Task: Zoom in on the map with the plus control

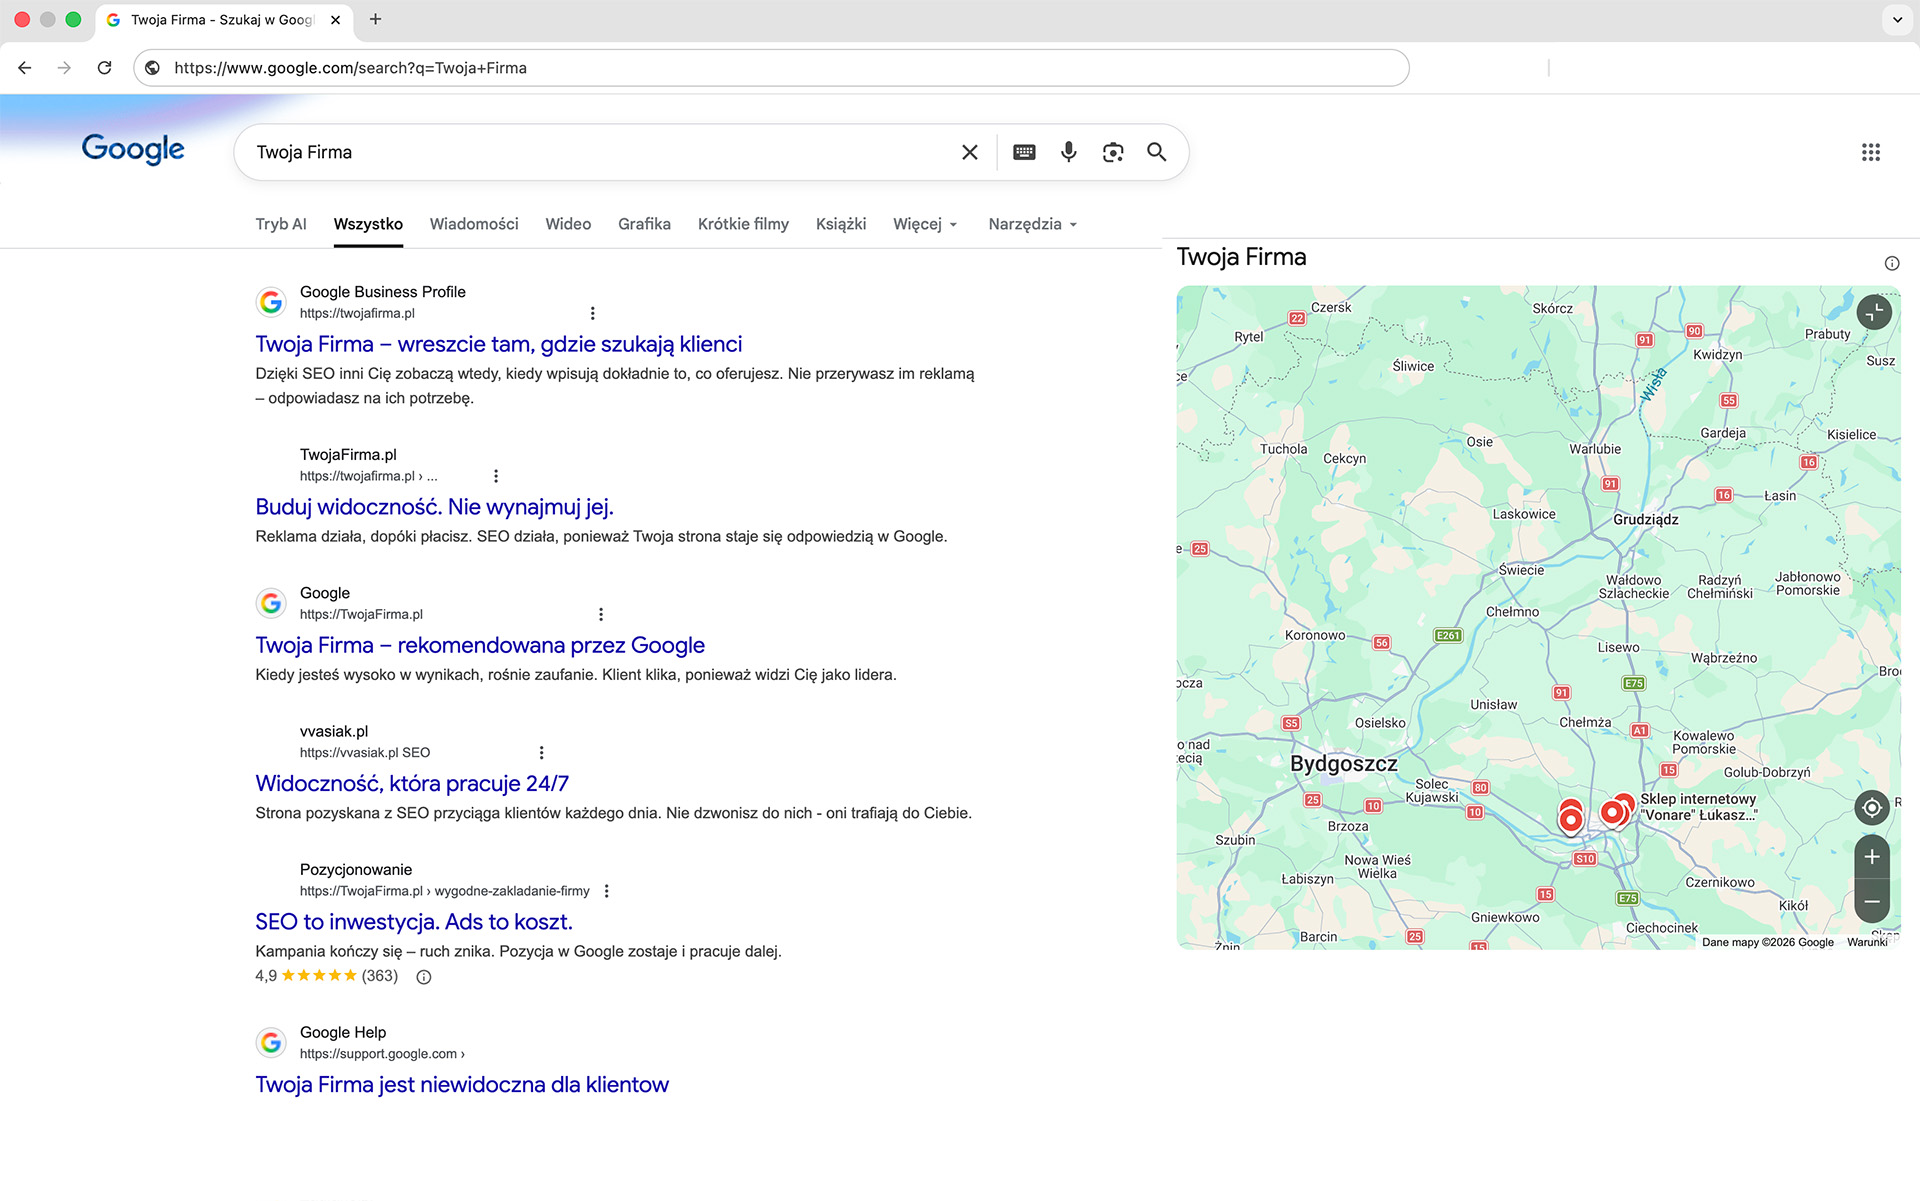Action: coord(1871,857)
